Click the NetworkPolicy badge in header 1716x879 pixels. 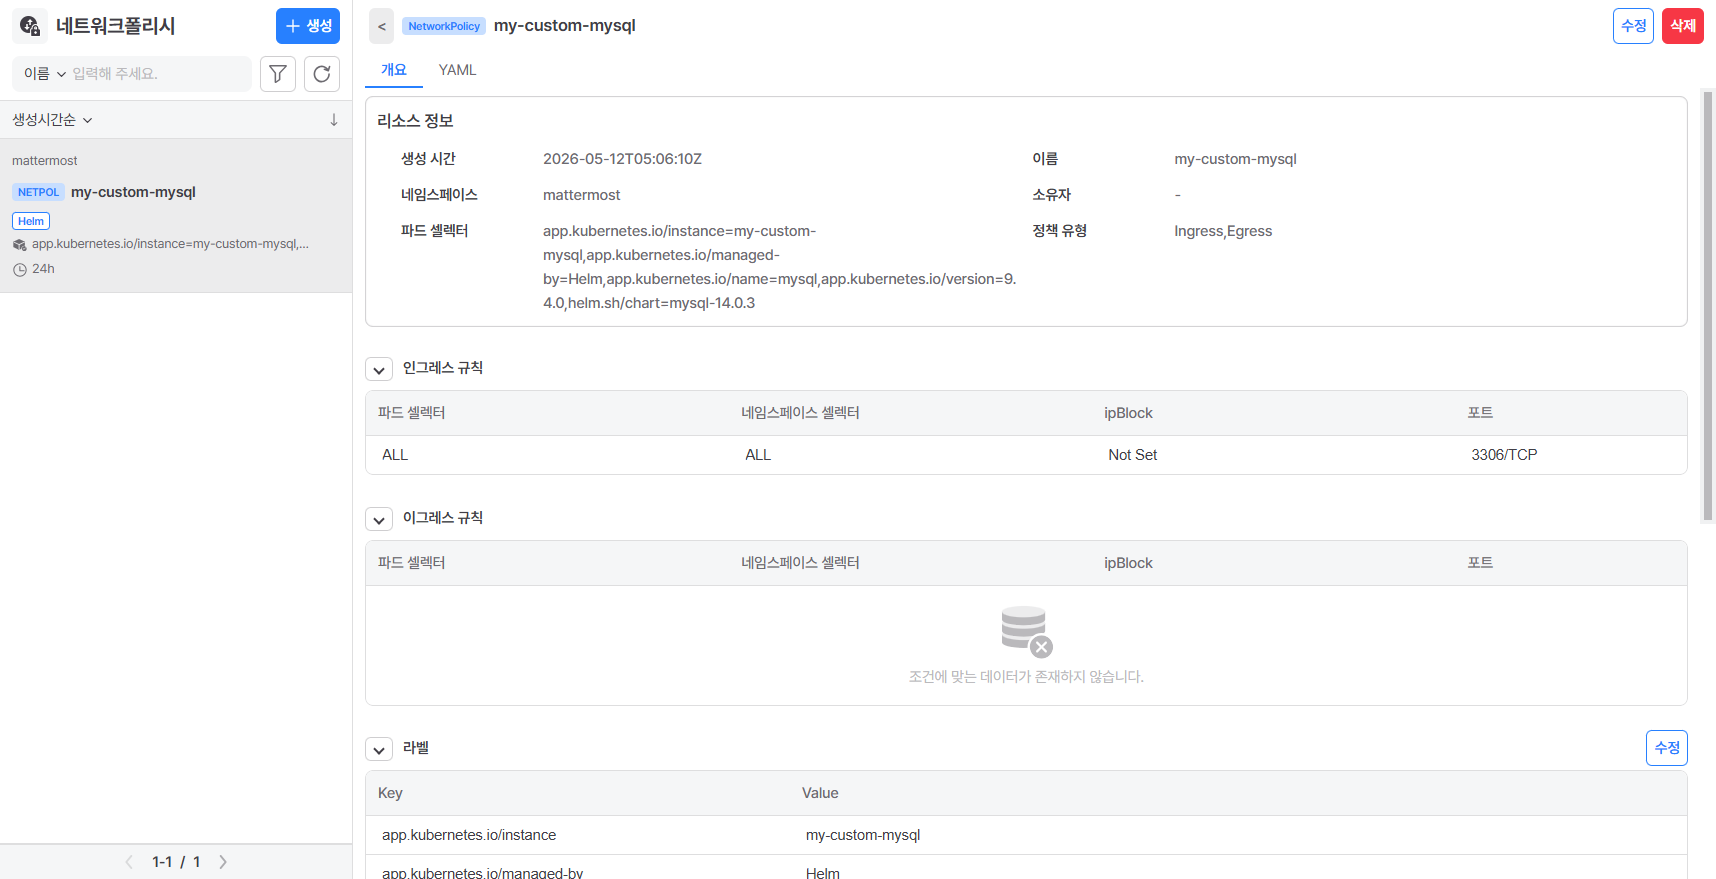point(444,26)
